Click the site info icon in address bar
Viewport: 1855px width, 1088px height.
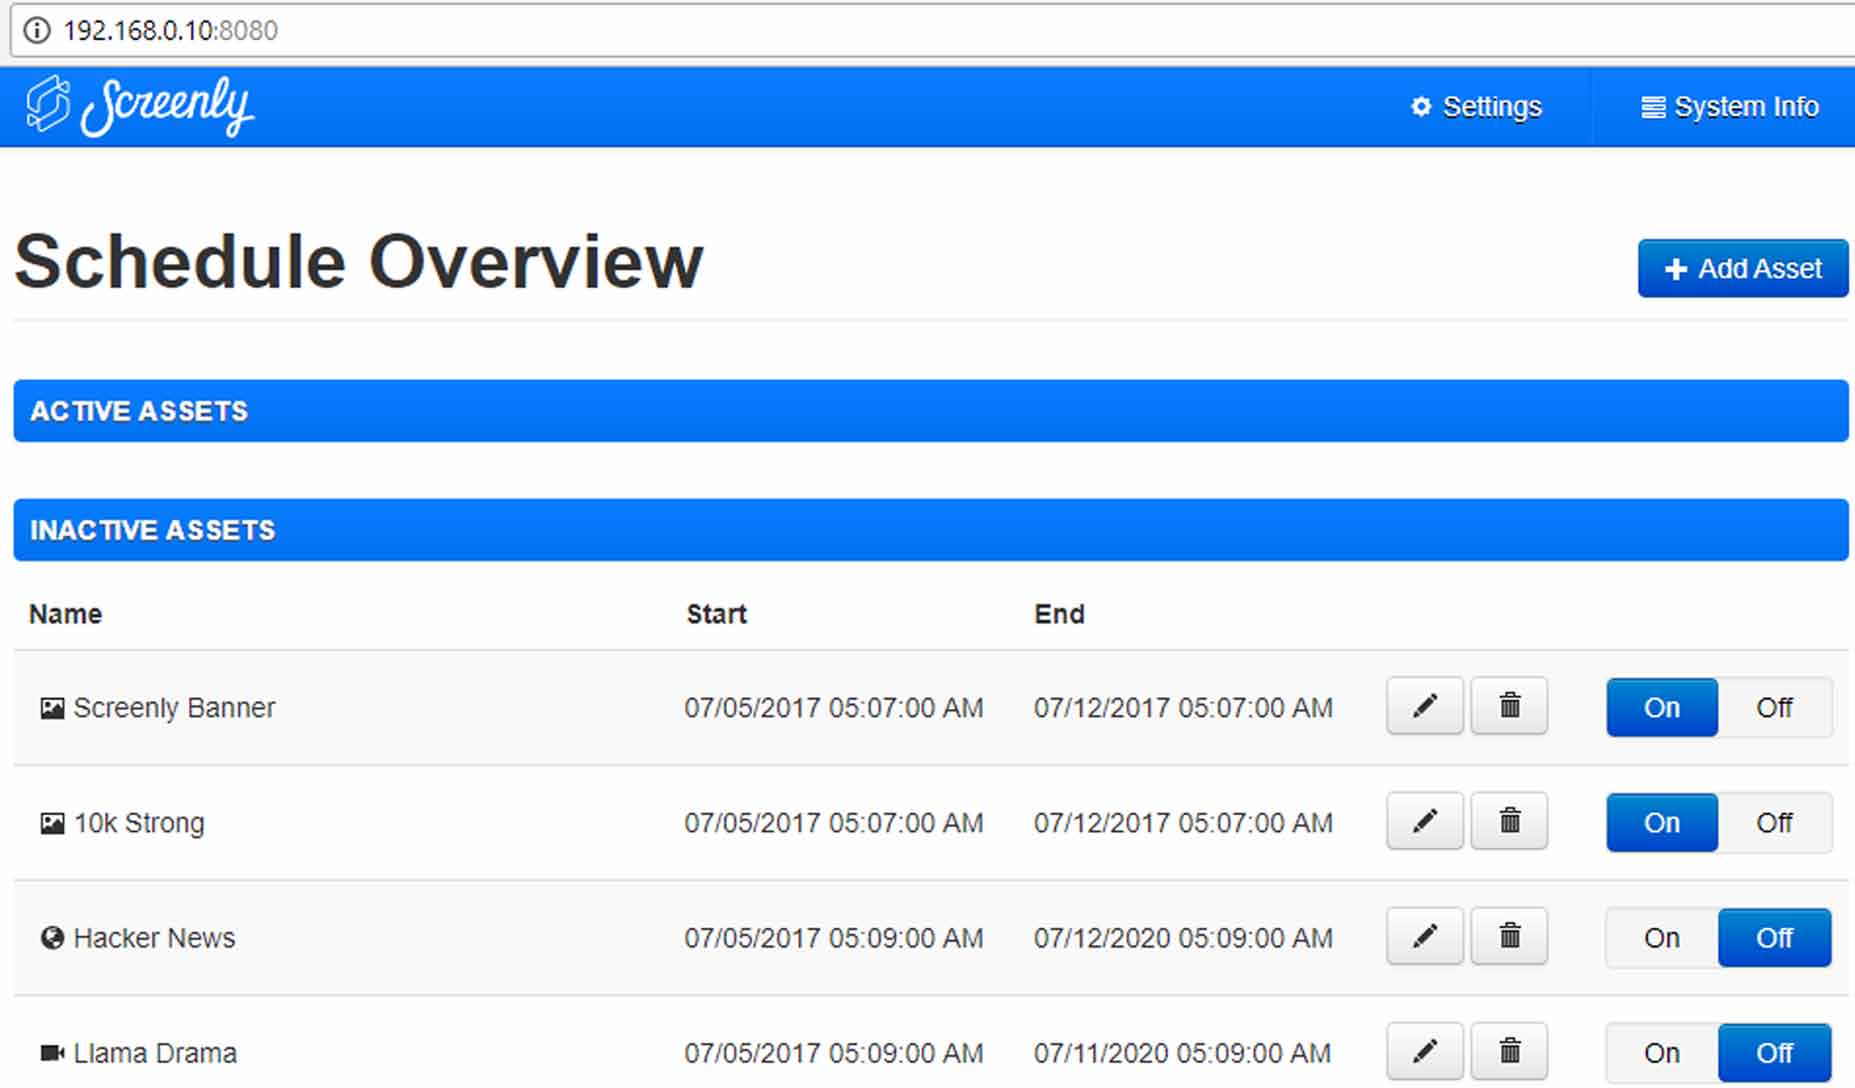pos(37,30)
